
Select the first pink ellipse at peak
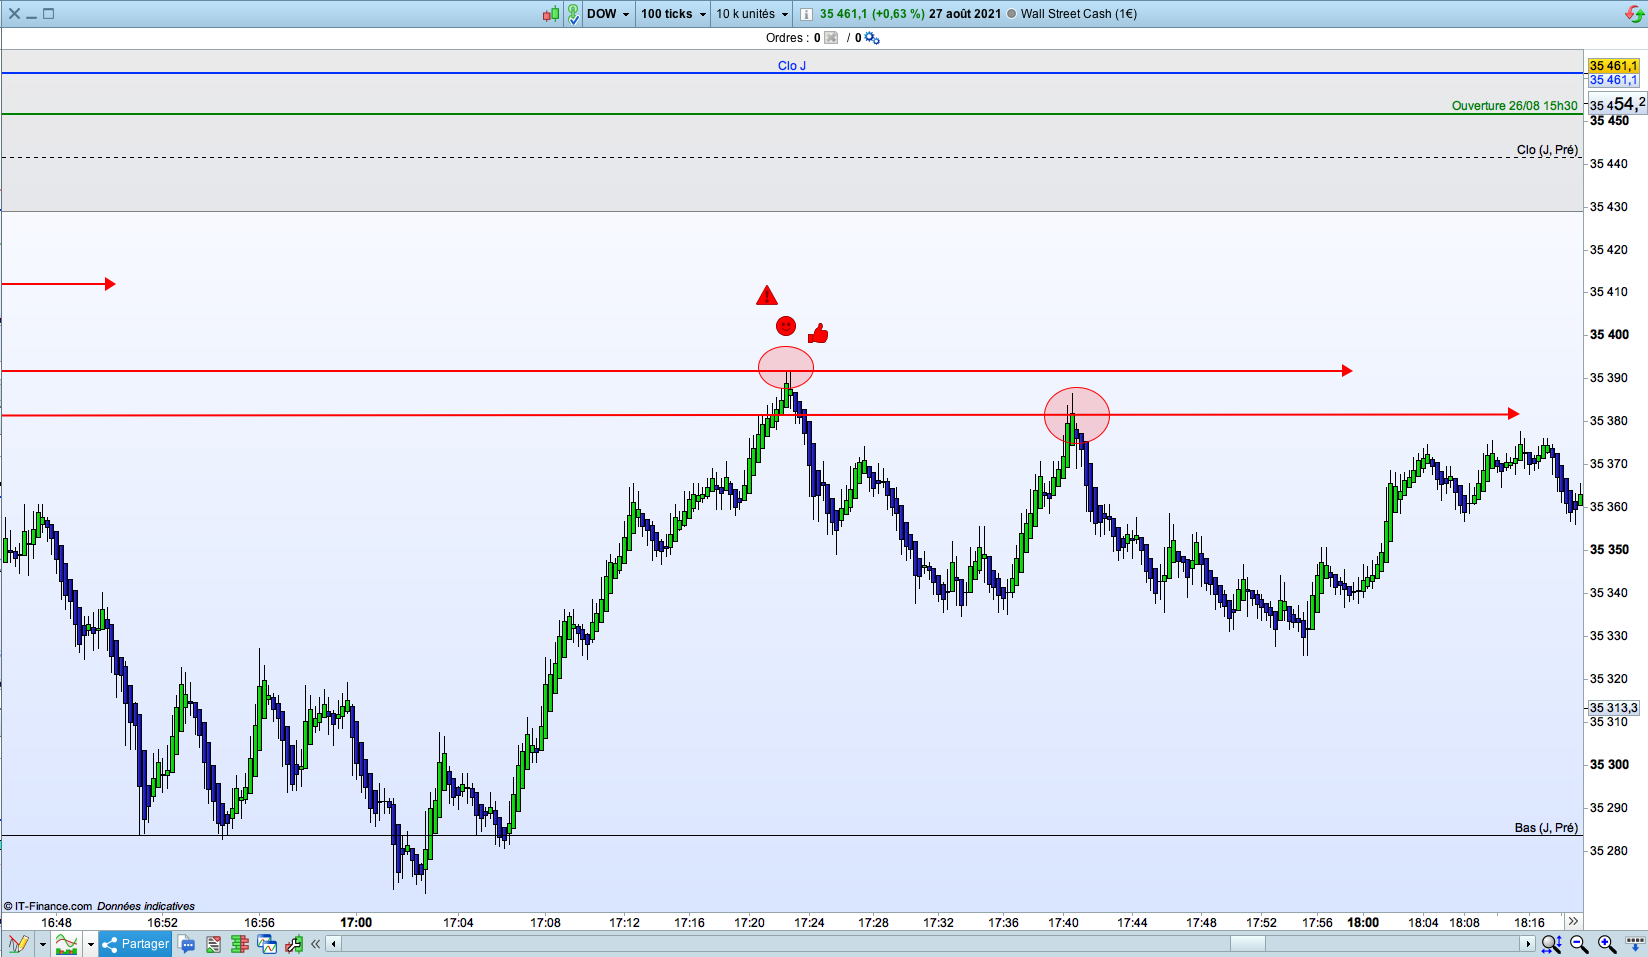(786, 368)
